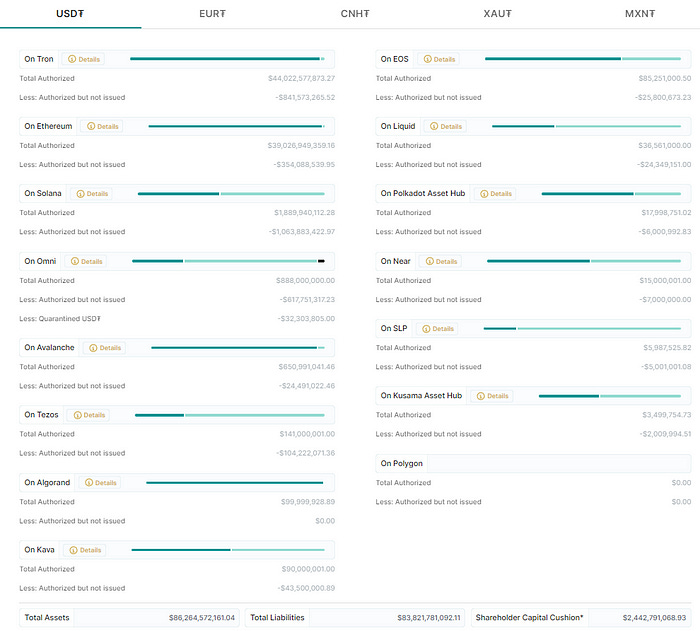The image size is (700, 631).
Task: Click the On Kava label
Action: coord(39,550)
